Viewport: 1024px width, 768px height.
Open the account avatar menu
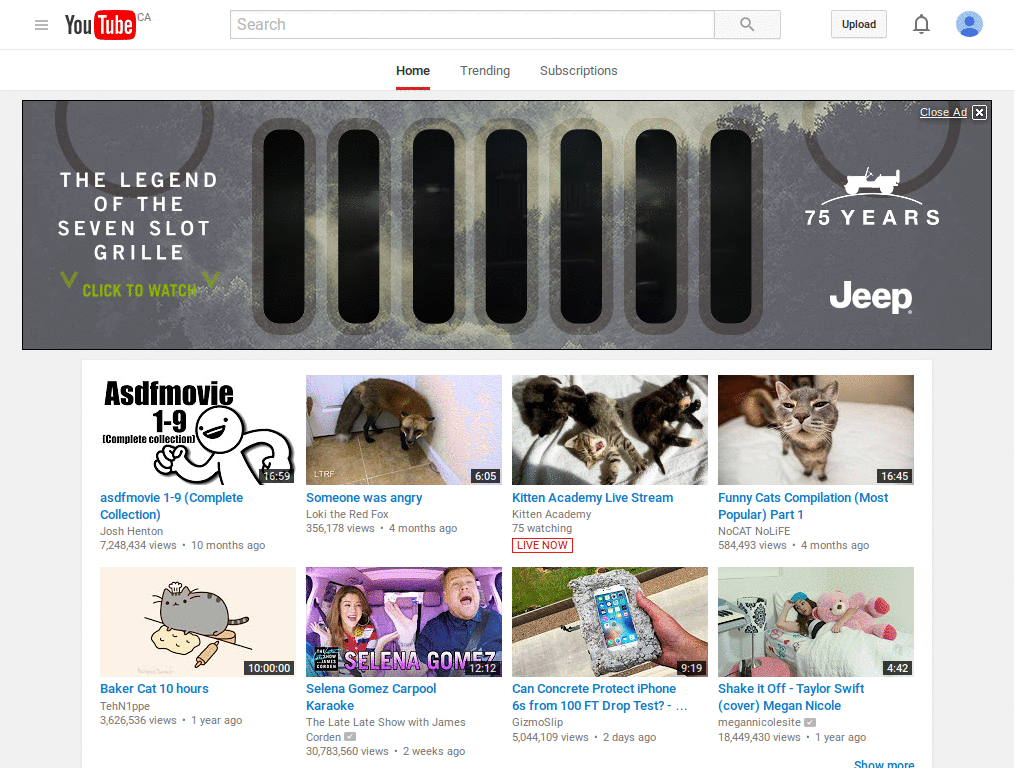point(969,24)
